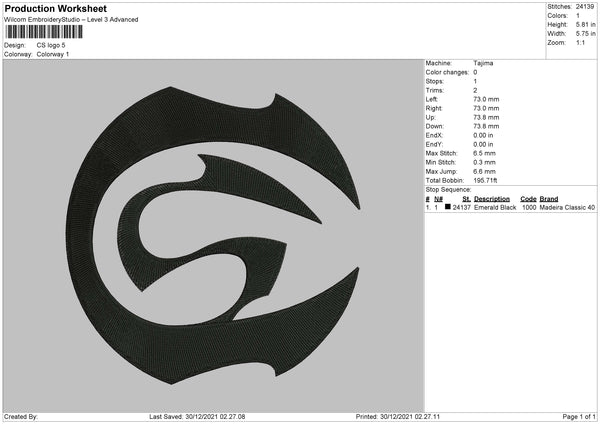
Task: Click the N# column header
Action: [438, 199]
